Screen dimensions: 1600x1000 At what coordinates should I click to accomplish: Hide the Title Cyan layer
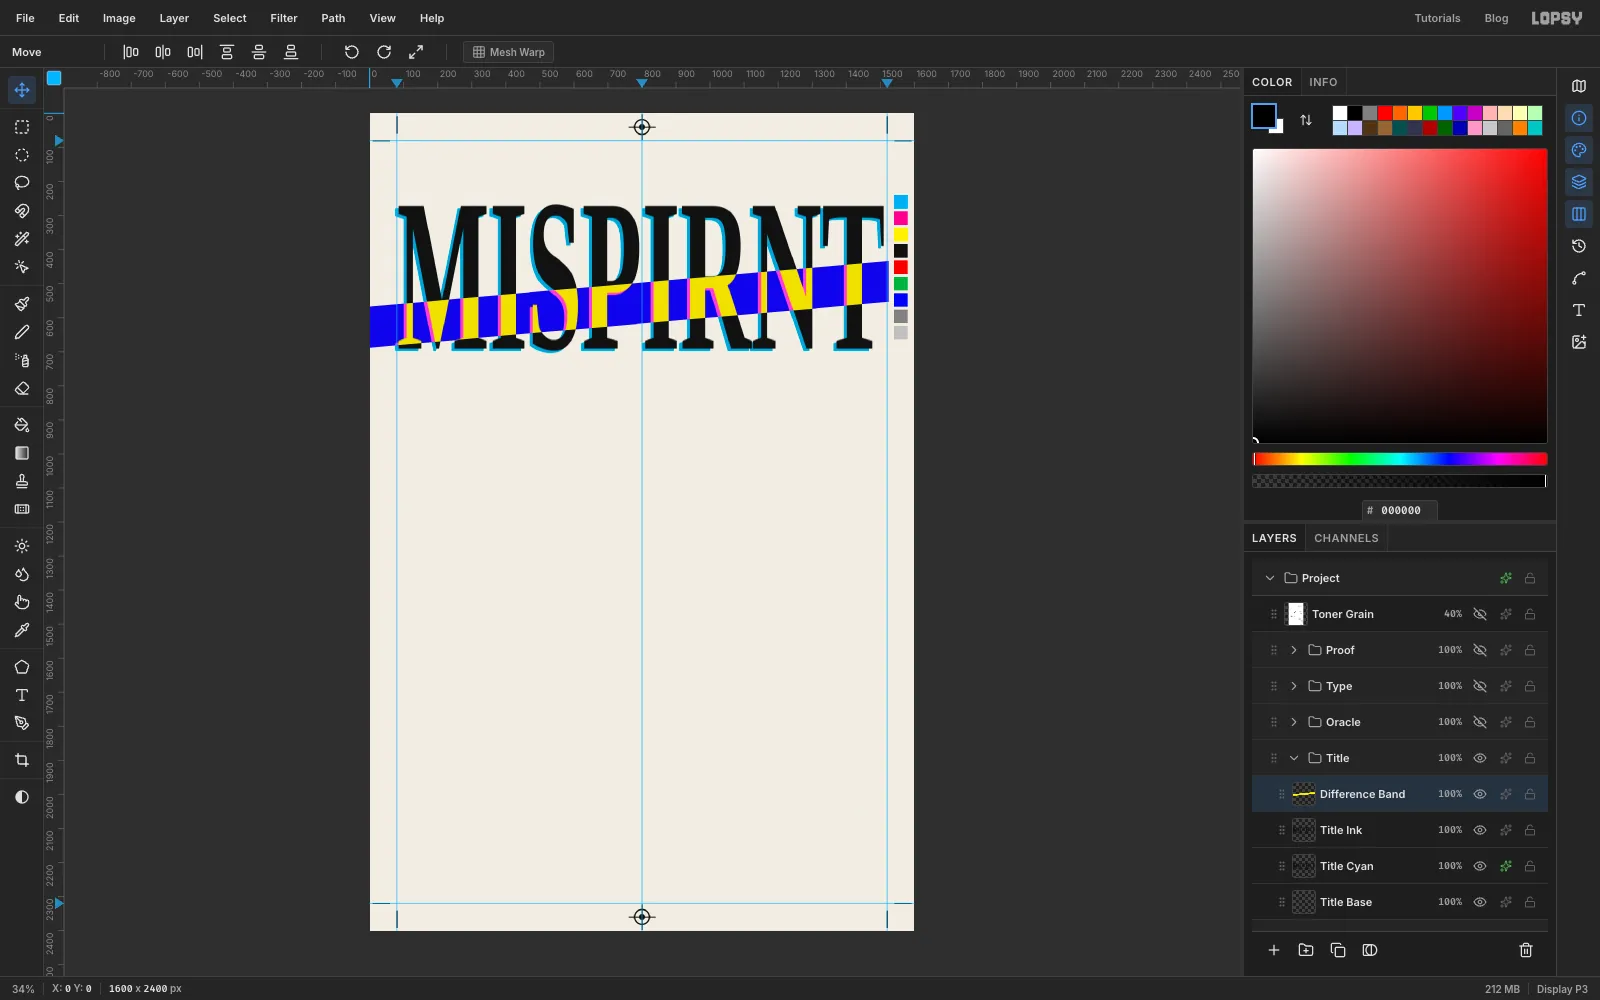(x=1480, y=866)
